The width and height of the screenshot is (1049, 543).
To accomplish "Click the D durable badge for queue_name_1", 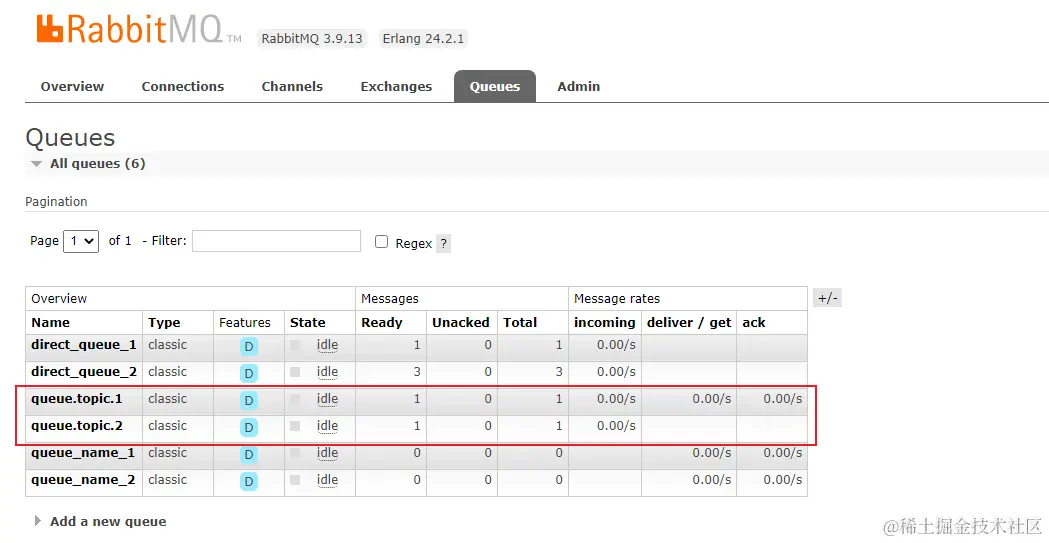I will click(249, 455).
